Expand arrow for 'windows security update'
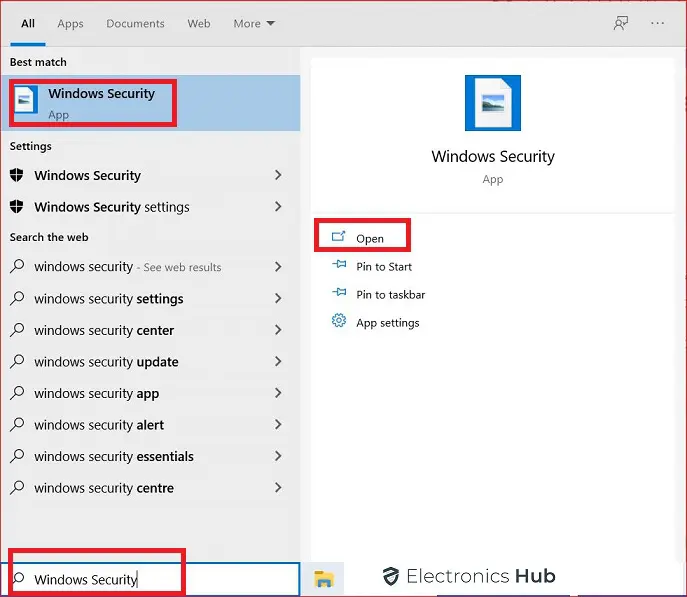The width and height of the screenshot is (687, 597). [x=278, y=361]
